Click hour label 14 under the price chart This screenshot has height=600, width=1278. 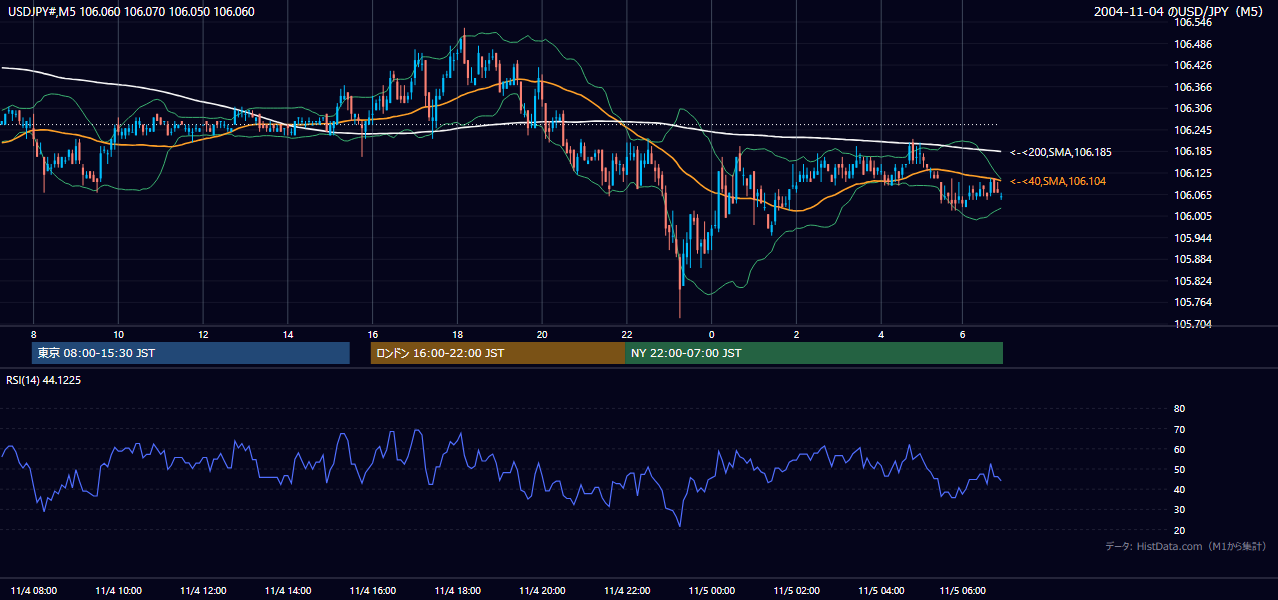pyautogui.click(x=288, y=334)
